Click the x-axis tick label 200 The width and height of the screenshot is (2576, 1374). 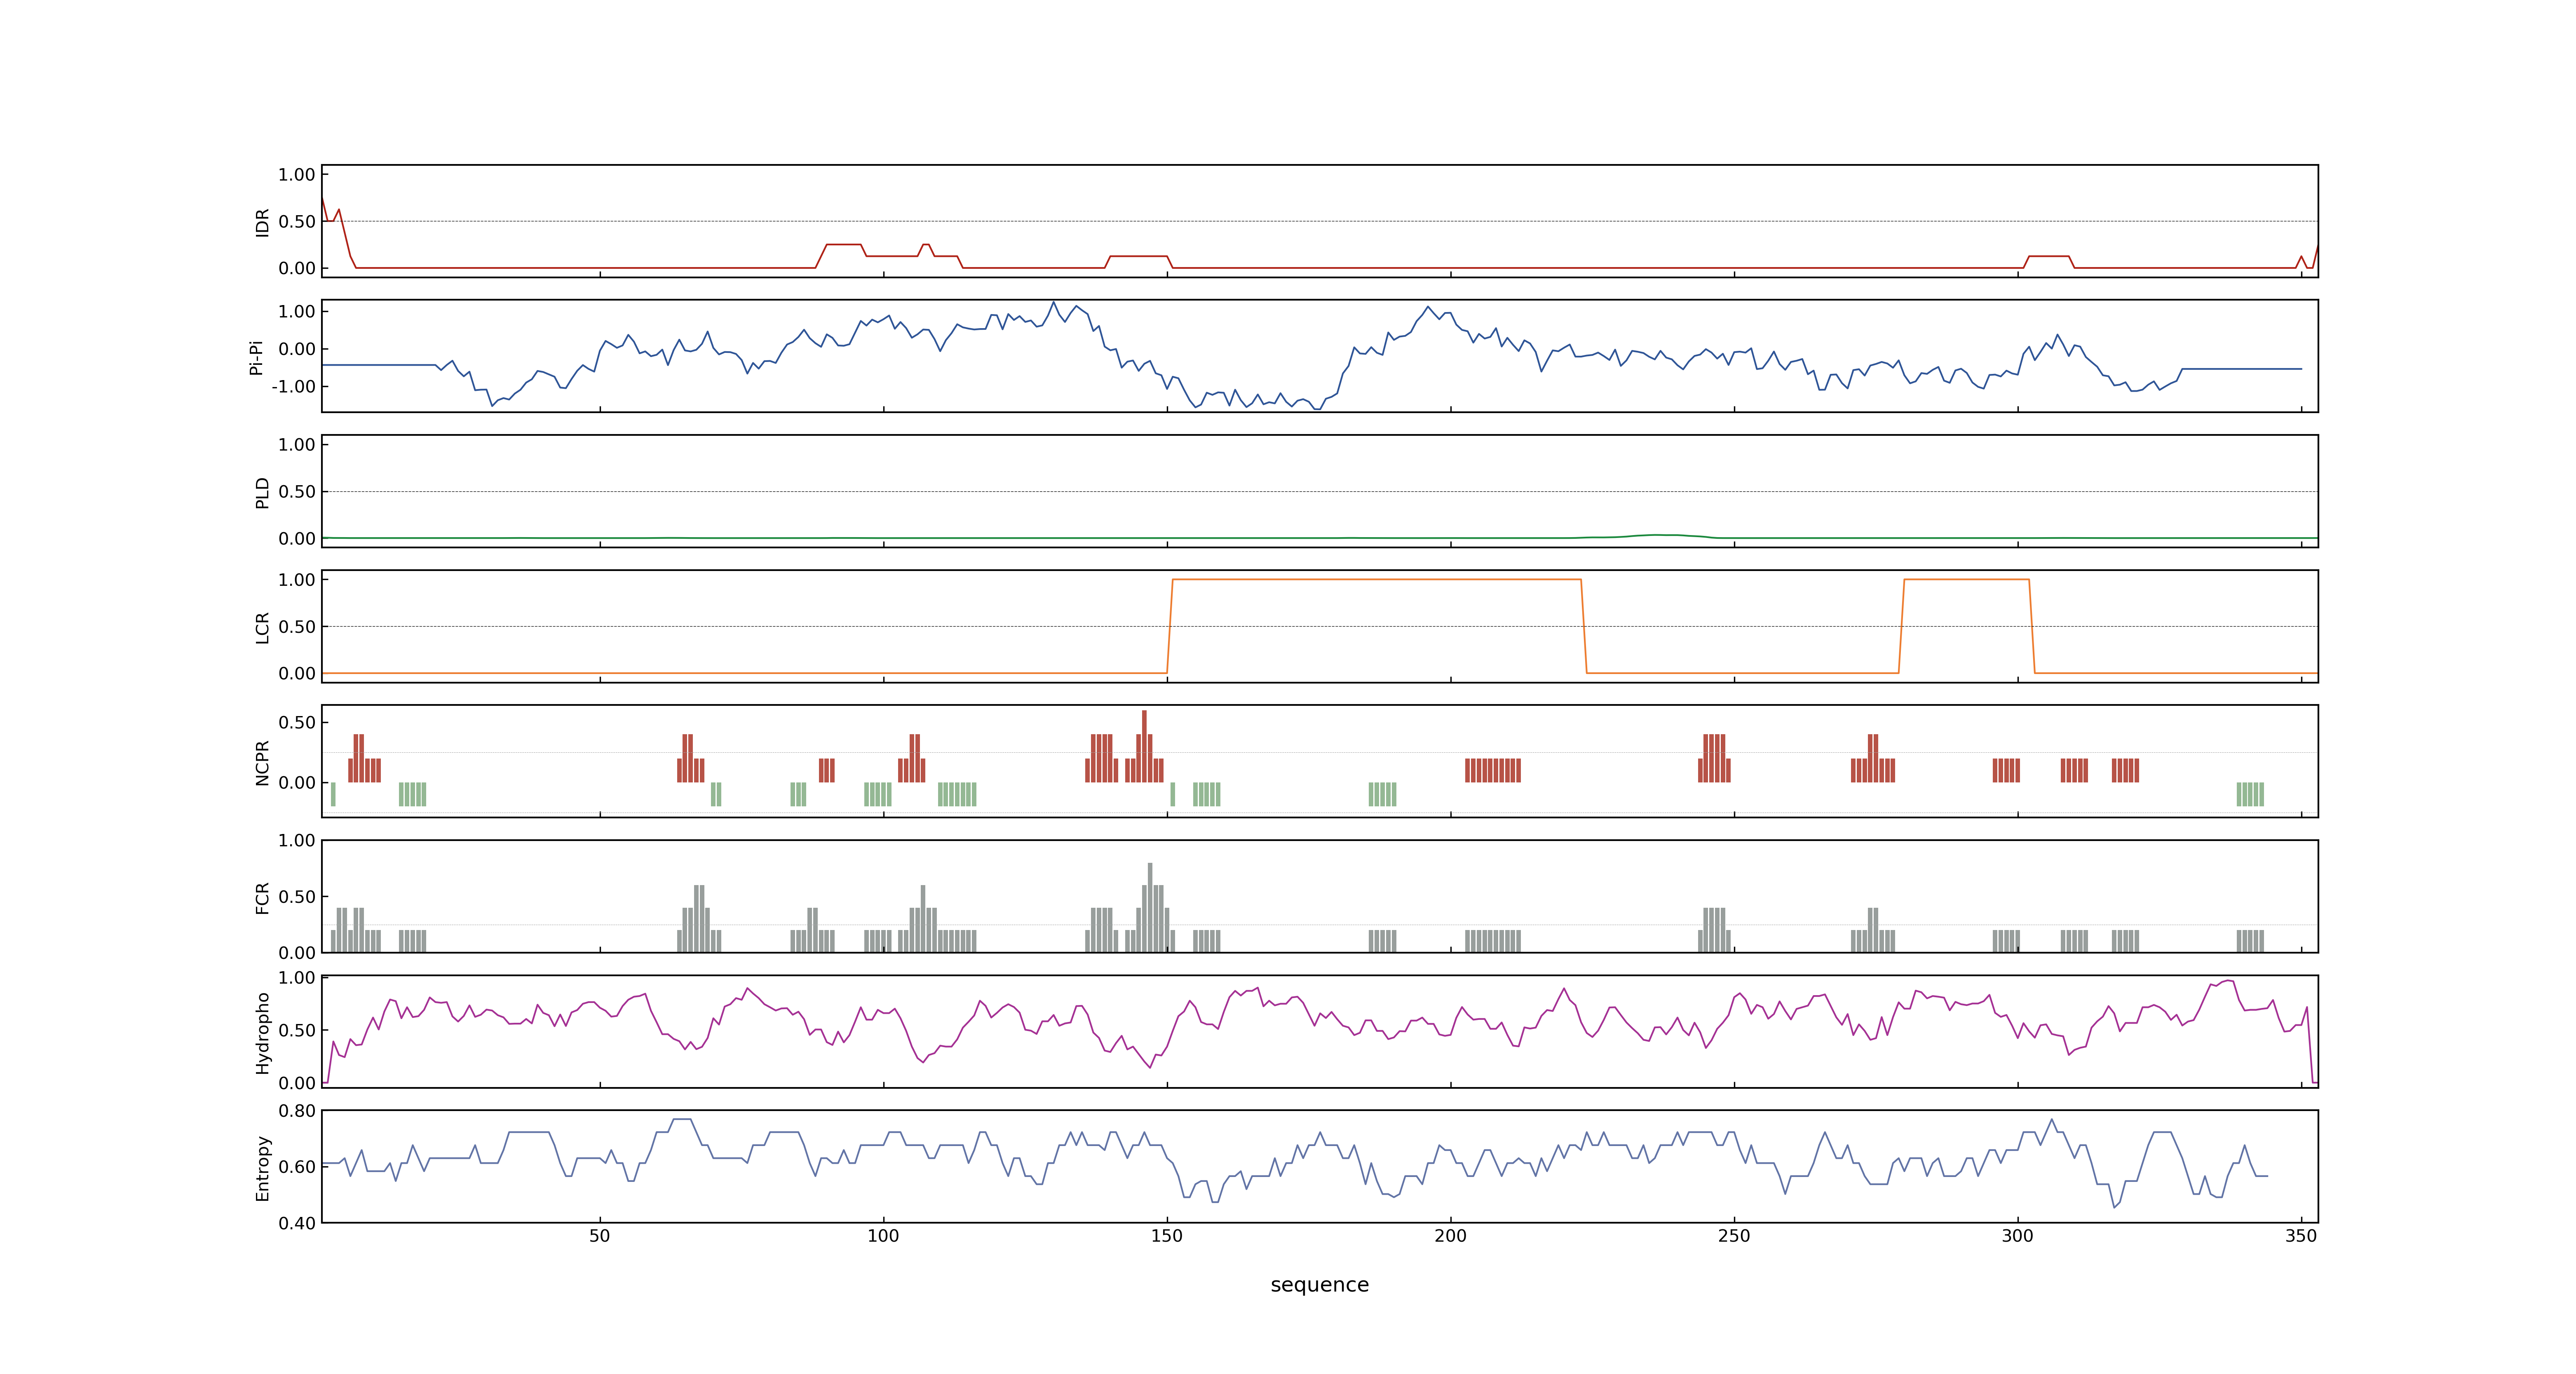click(1450, 1235)
